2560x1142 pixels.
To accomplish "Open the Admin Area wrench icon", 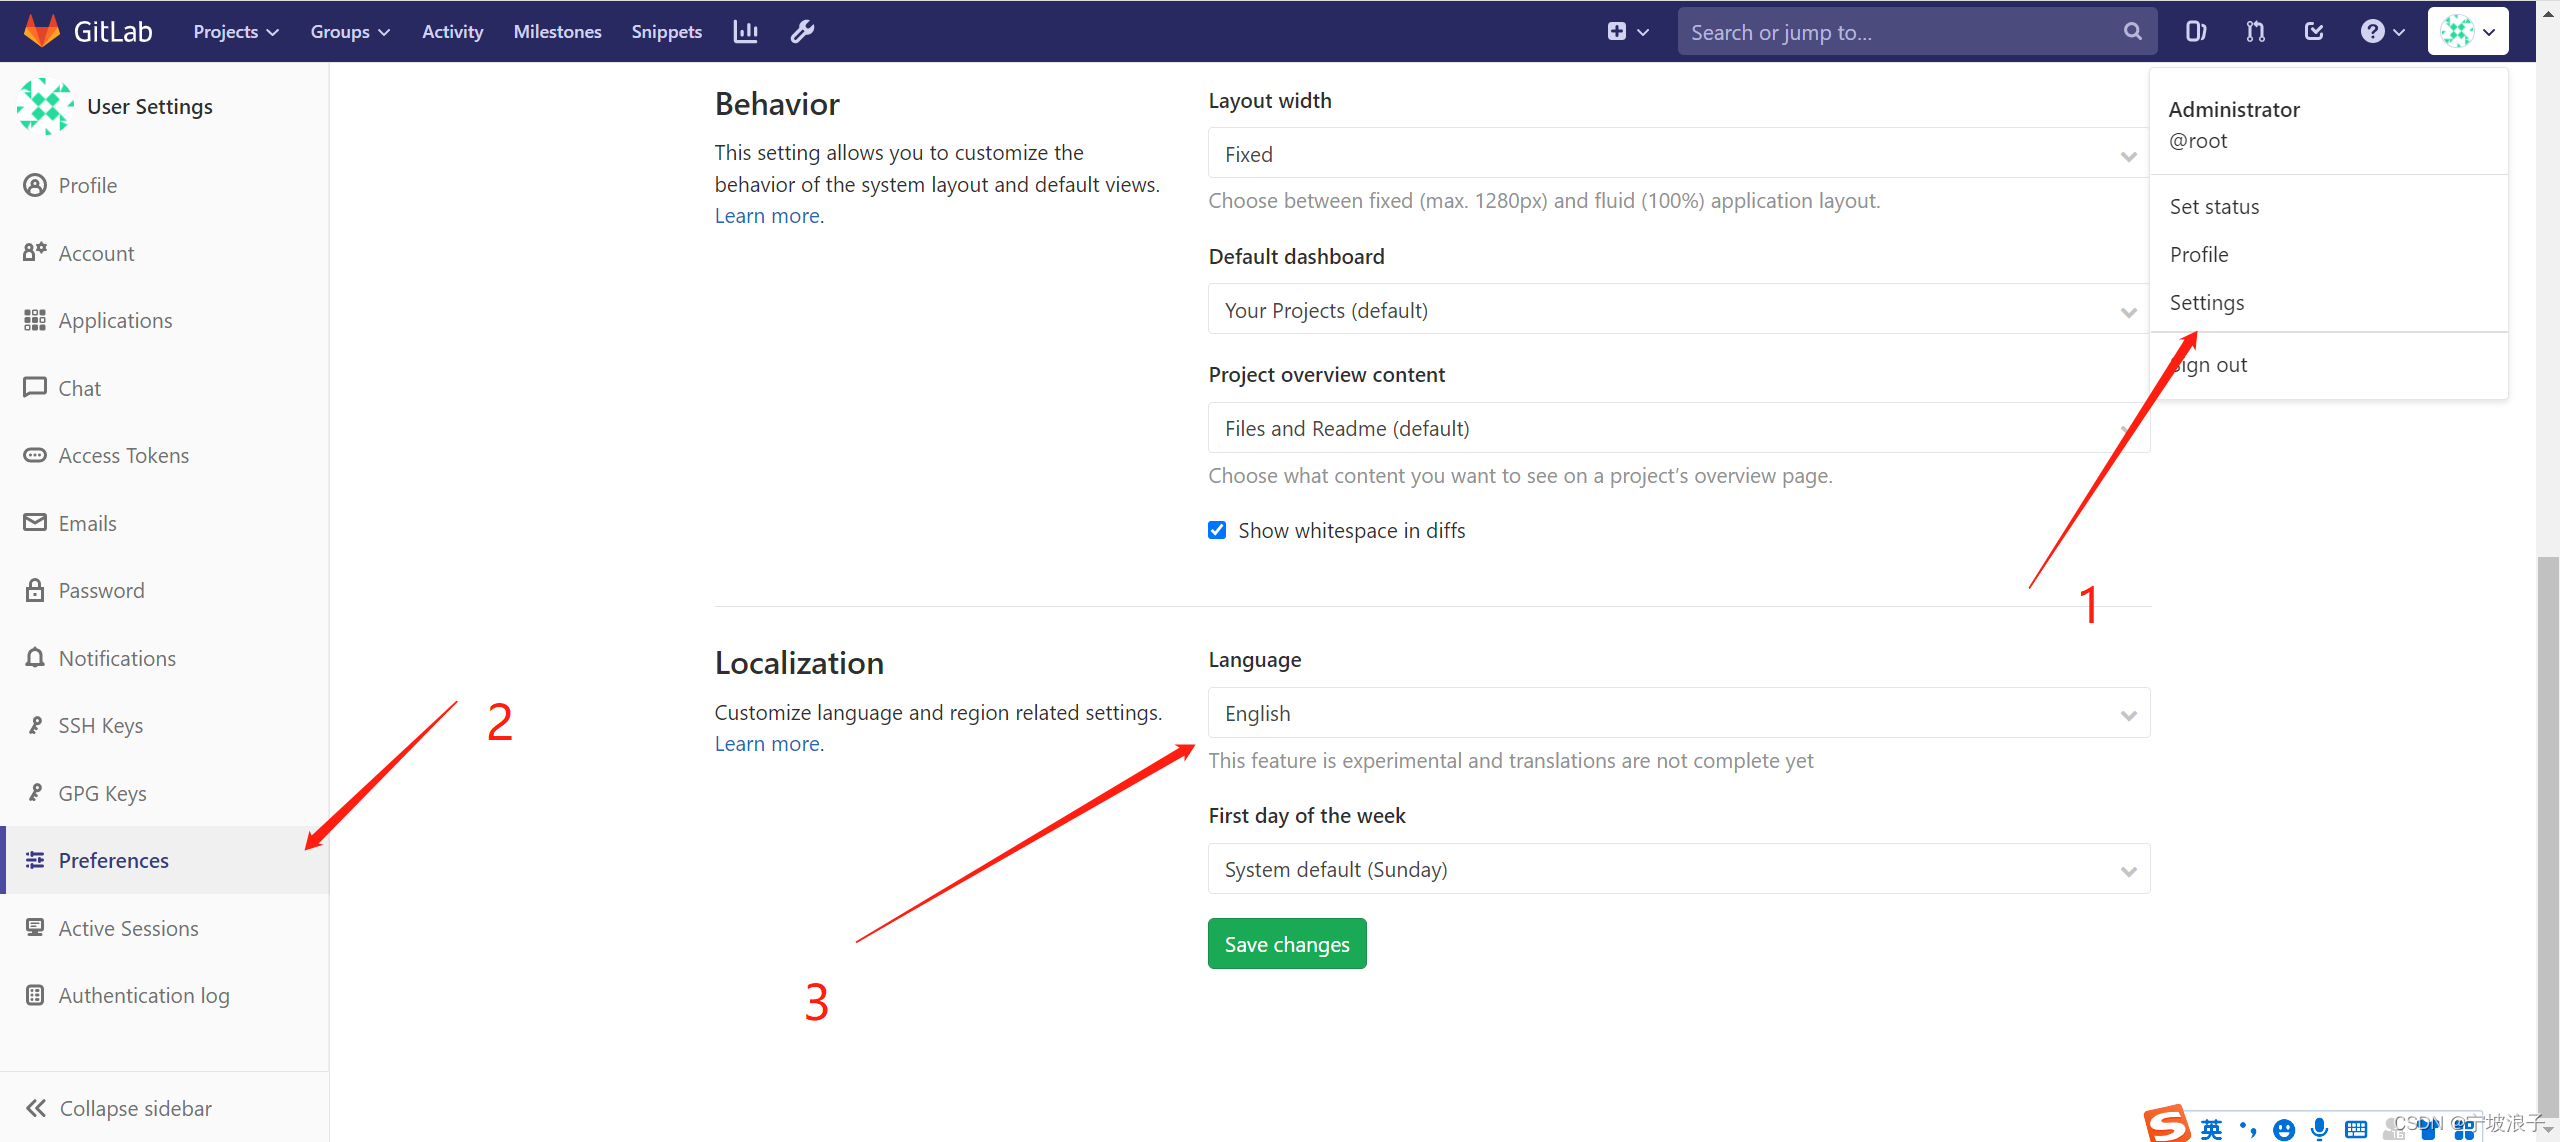I will 801,31.
